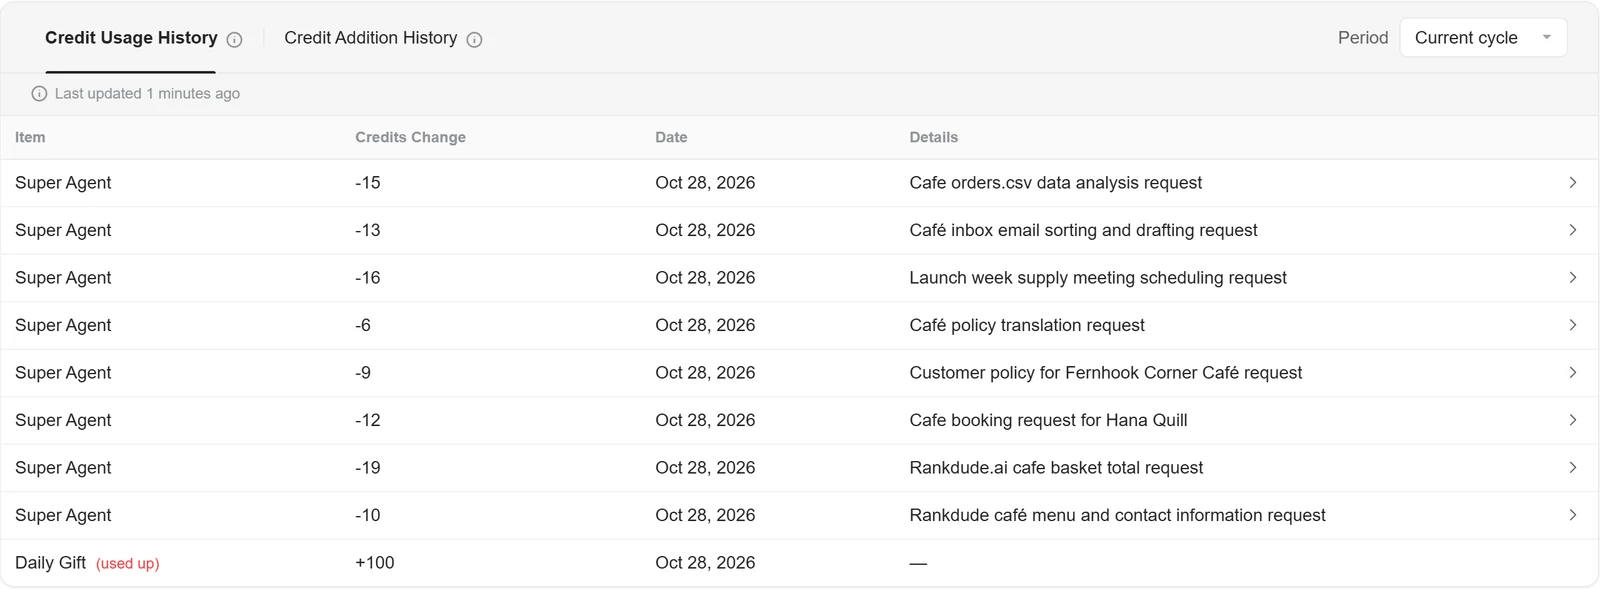Screen dimensions: 1600x589
Task: Click info icon next to Credit Usage History
Action: [x=234, y=40]
